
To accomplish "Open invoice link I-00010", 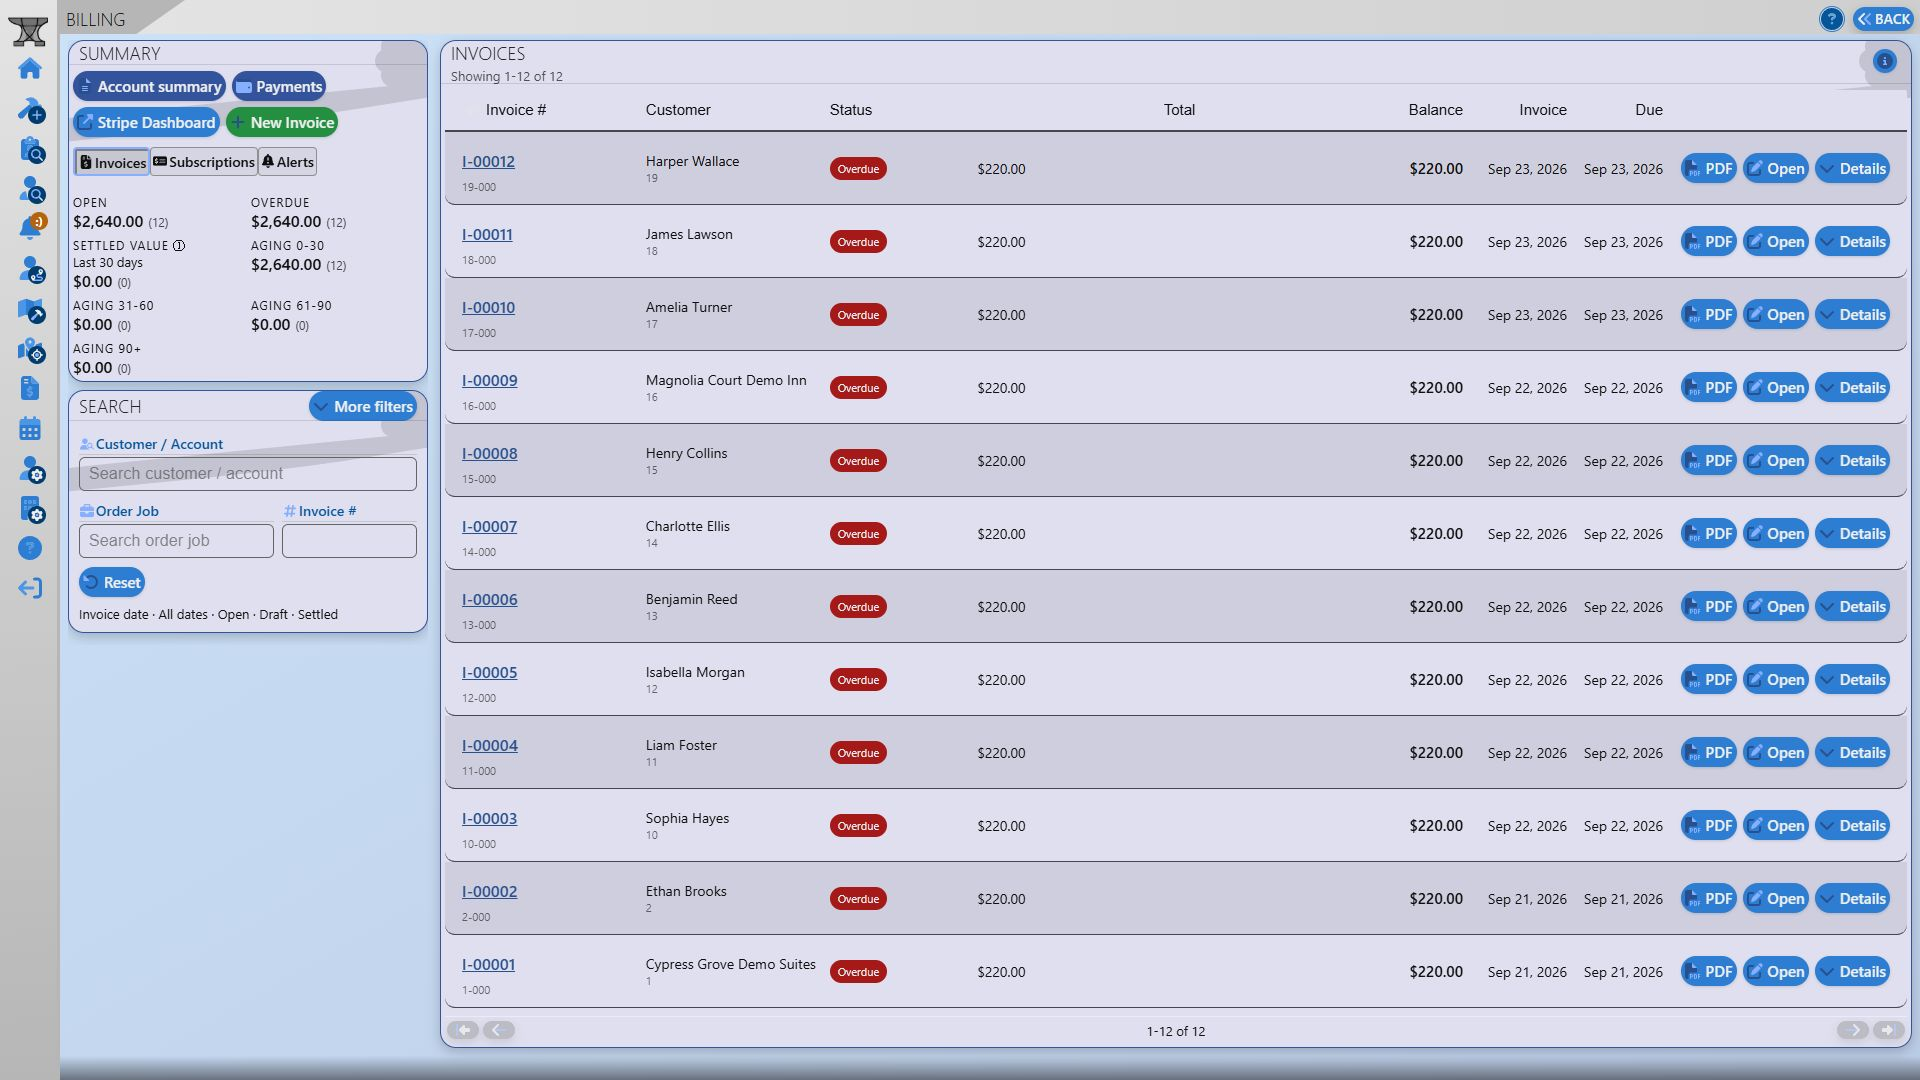I will [x=488, y=307].
